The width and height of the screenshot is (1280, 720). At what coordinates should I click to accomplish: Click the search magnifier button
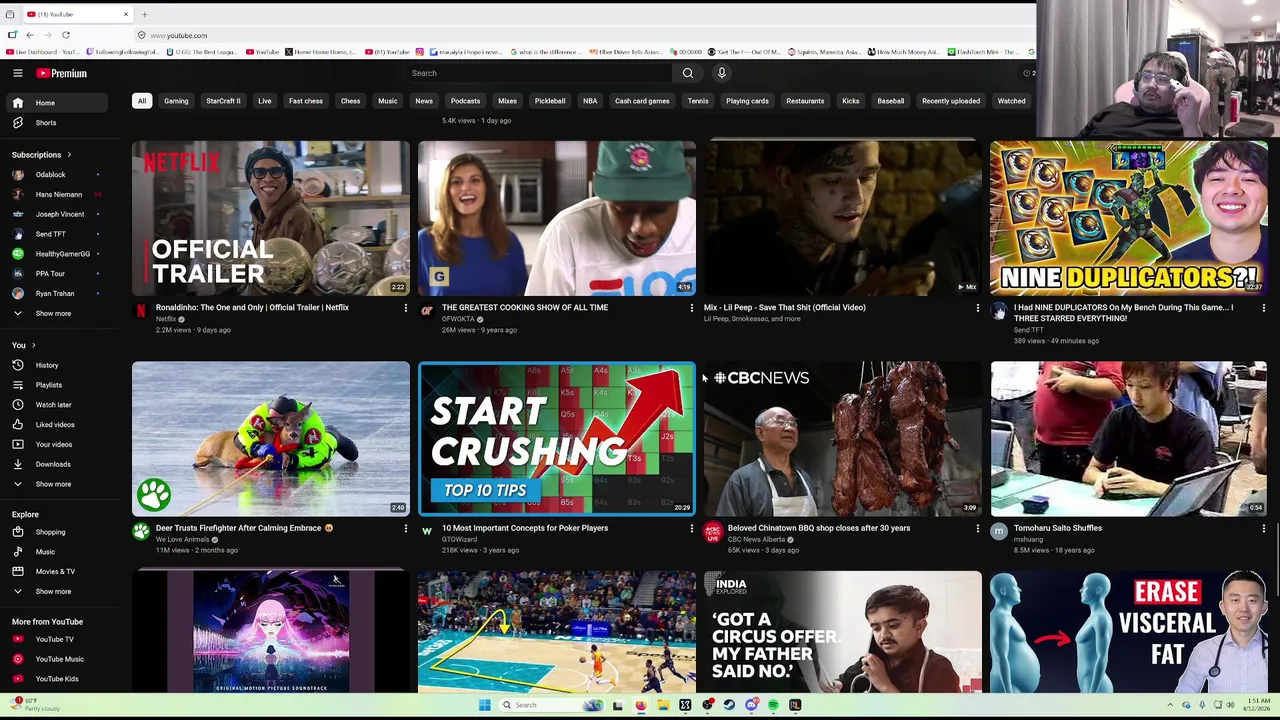coord(688,73)
